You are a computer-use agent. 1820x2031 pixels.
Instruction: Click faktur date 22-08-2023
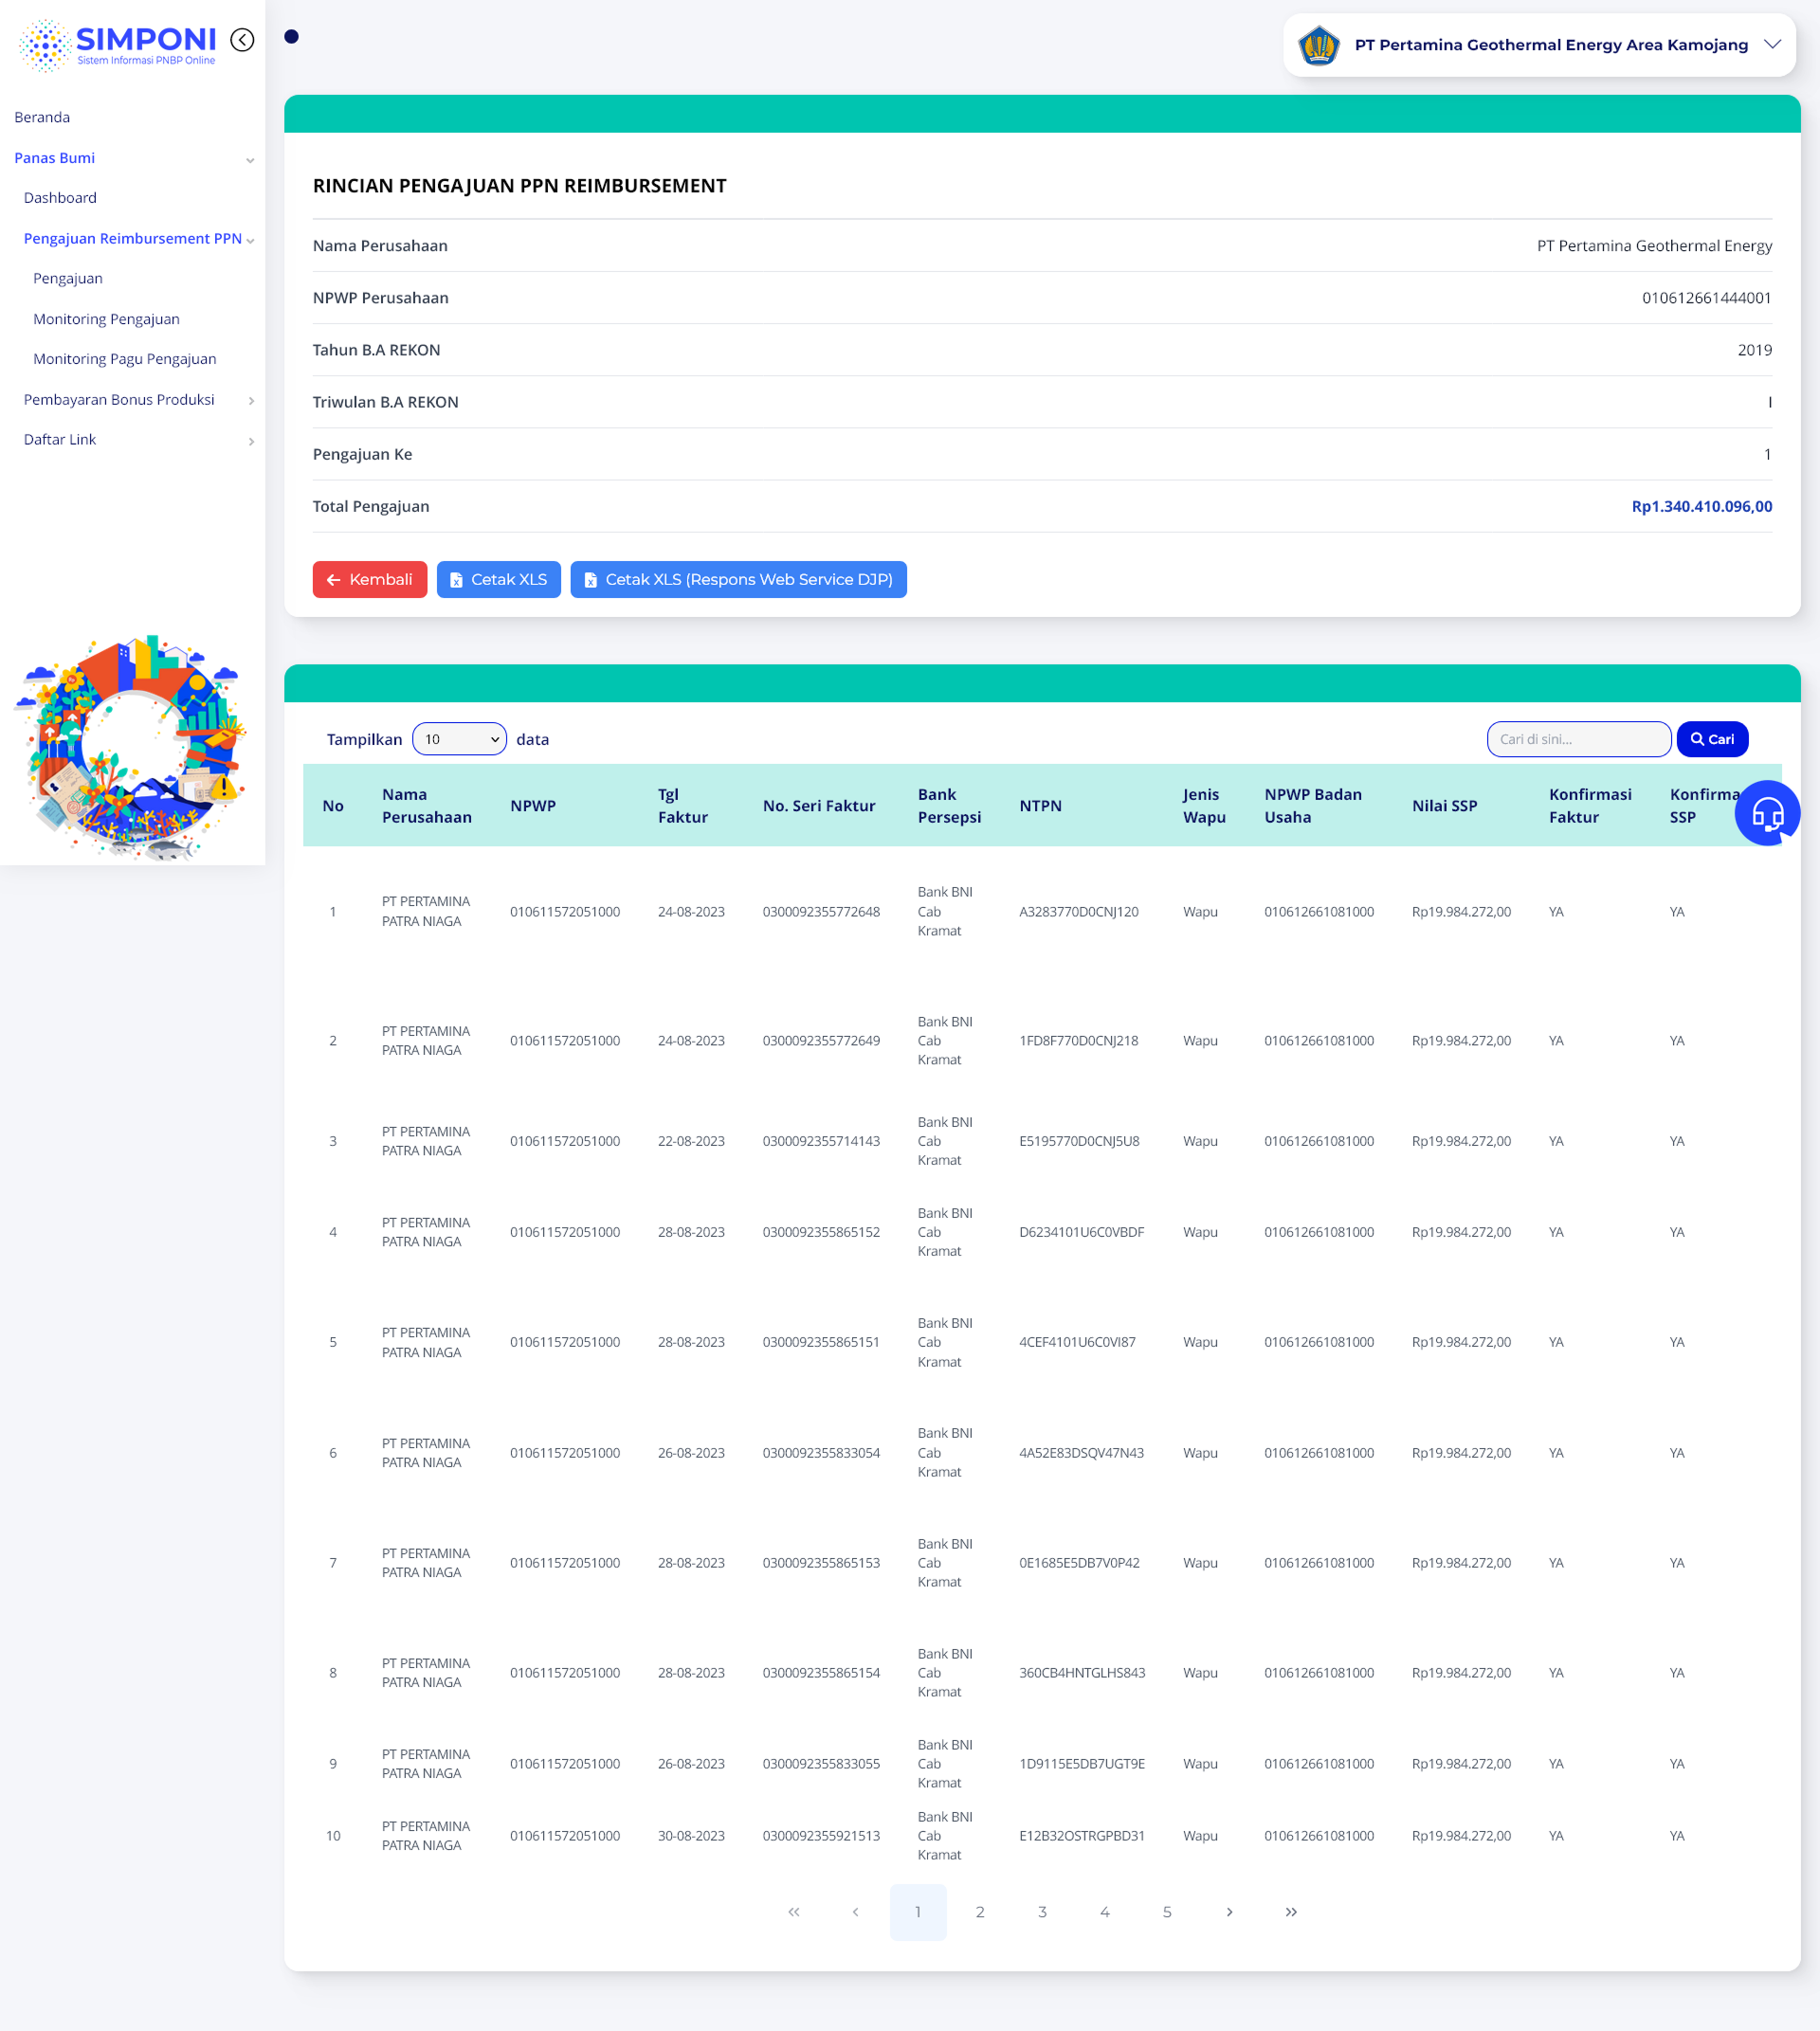tap(692, 1141)
